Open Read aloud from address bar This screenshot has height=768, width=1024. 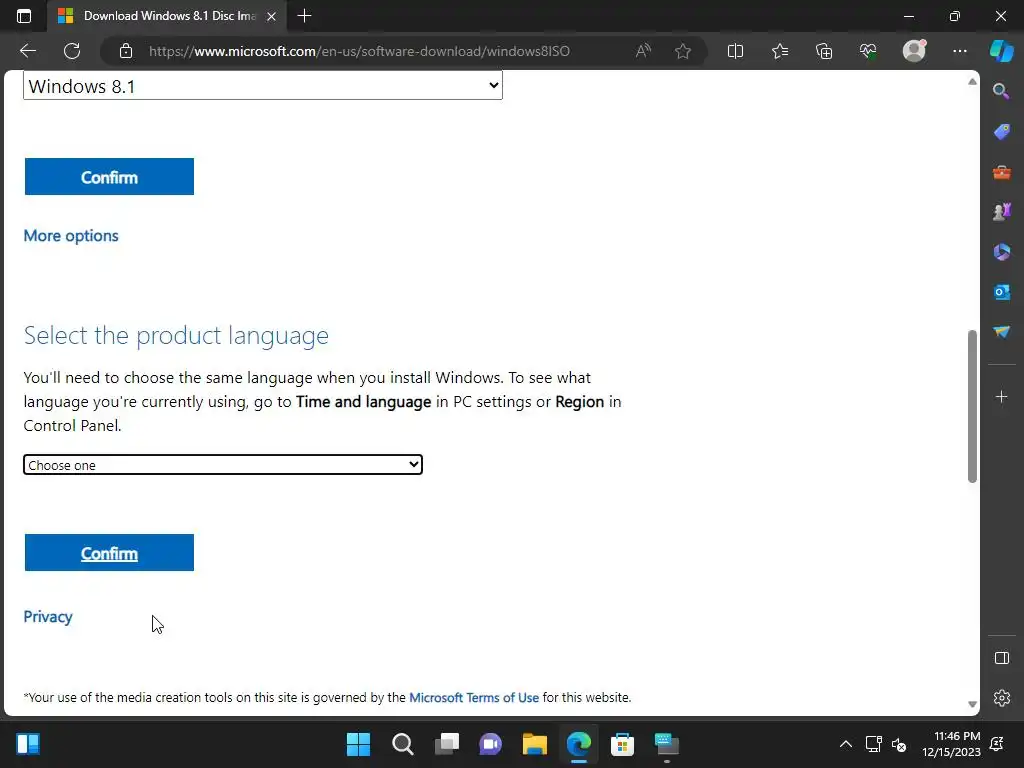coord(643,51)
